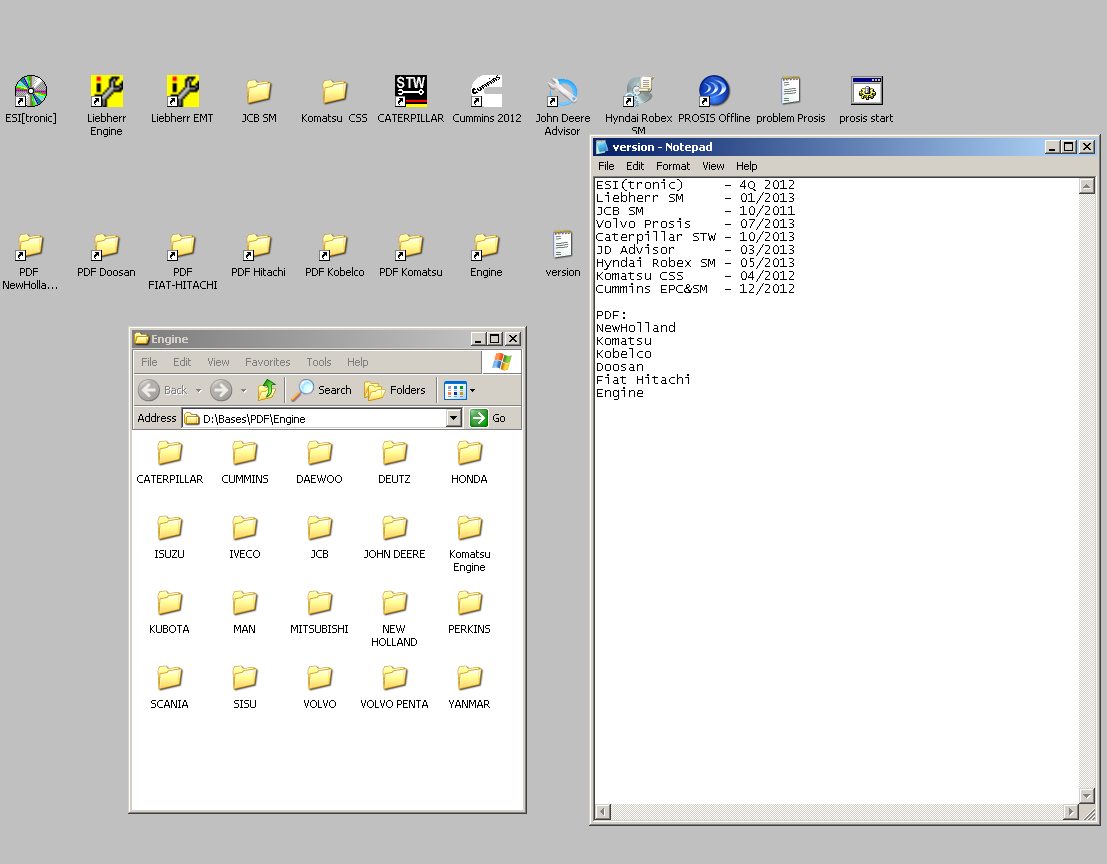Screen dimensions: 1107x864
Task: Click the Up folder toolbar icon
Action: (267, 390)
